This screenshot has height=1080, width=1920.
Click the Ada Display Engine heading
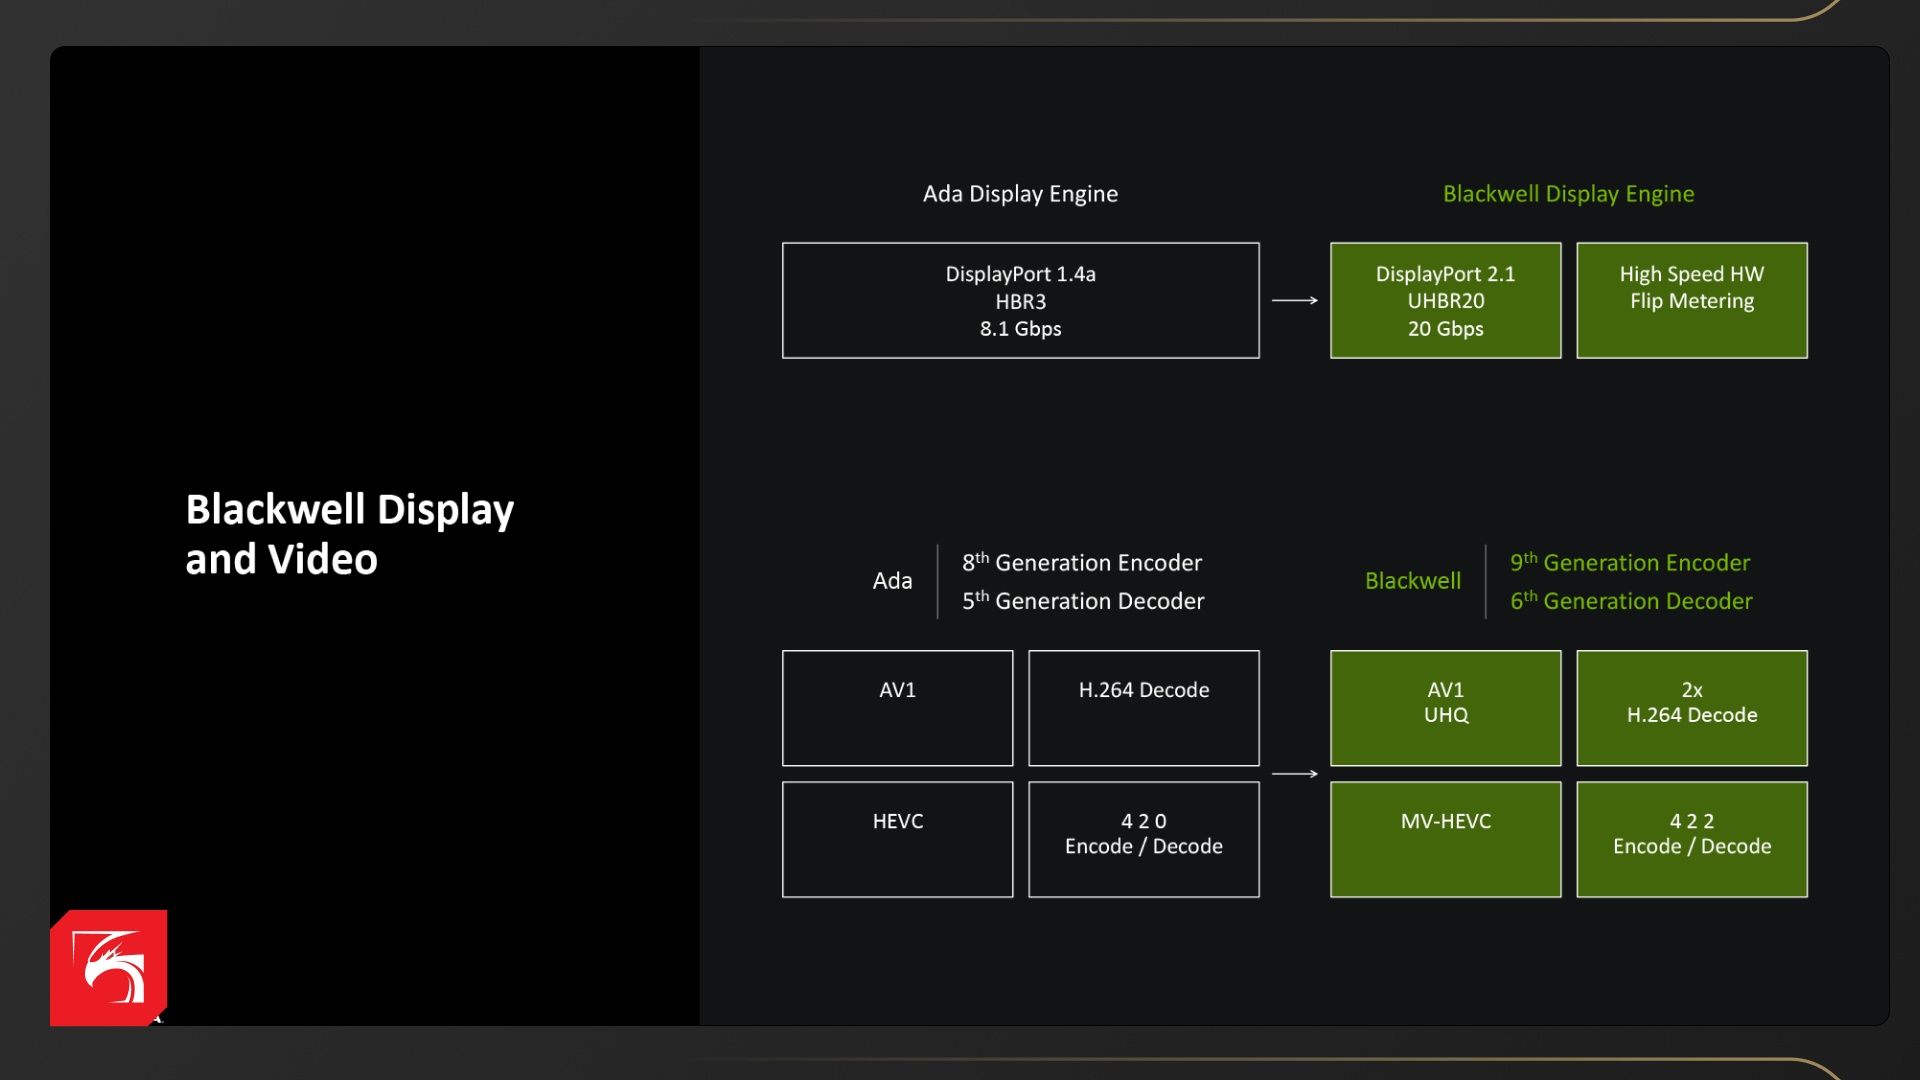pyautogui.click(x=1020, y=194)
